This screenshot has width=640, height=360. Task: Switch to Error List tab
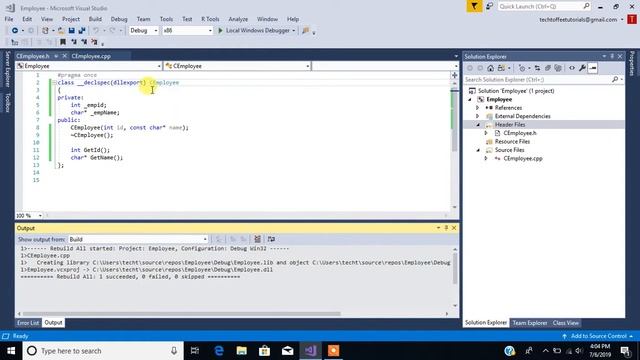pos(28,323)
